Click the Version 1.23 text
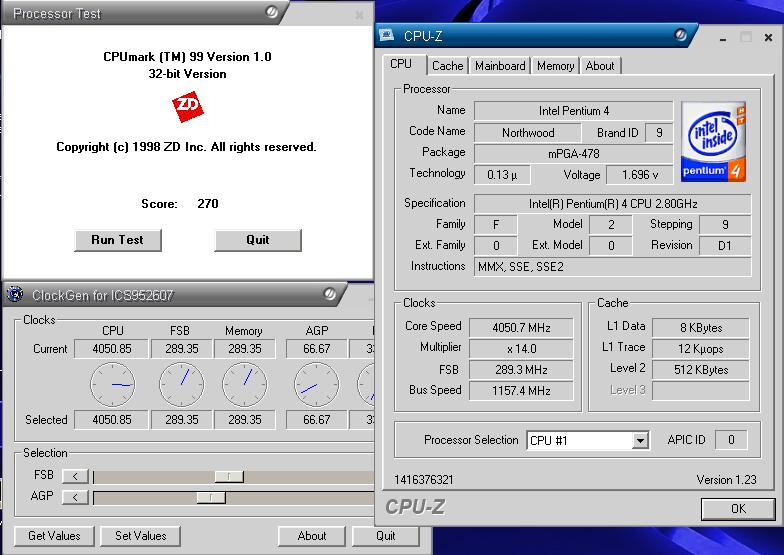 click(726, 480)
